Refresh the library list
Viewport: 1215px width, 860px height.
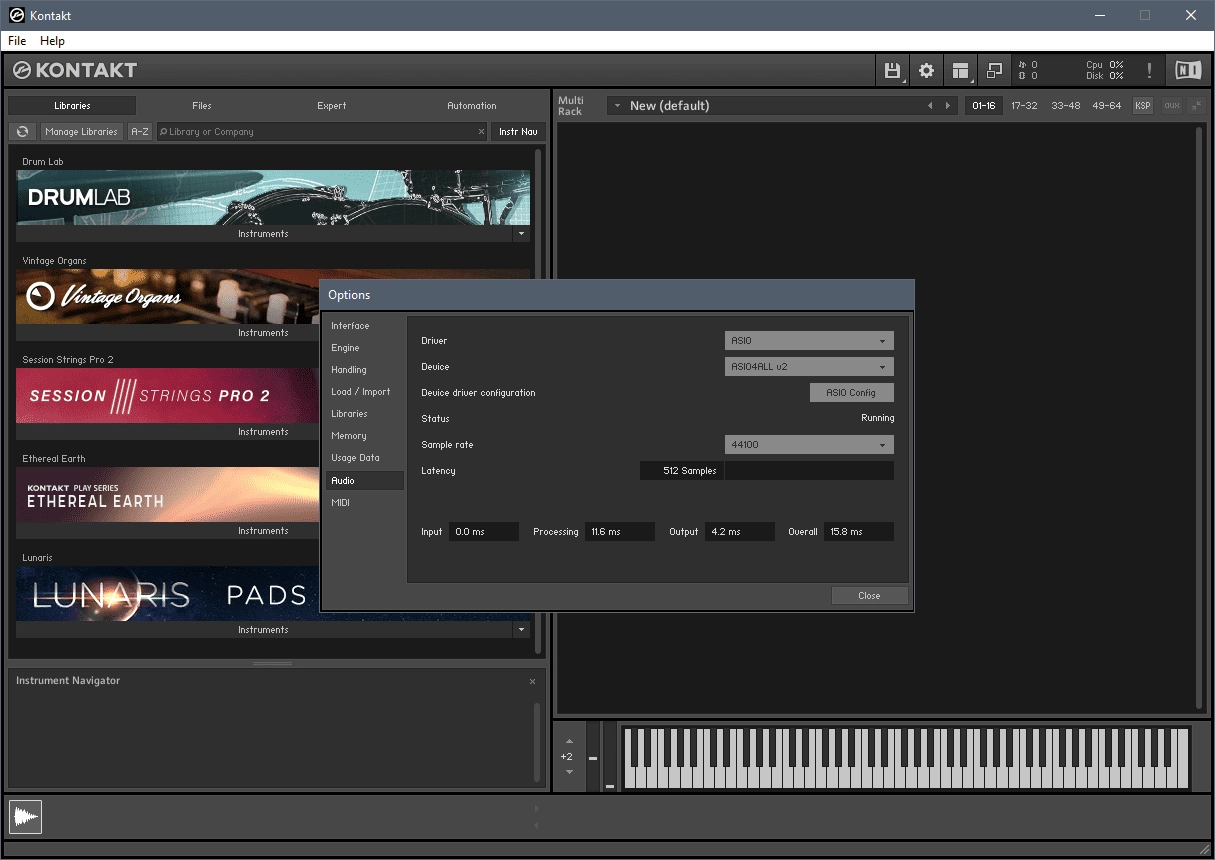click(22, 131)
